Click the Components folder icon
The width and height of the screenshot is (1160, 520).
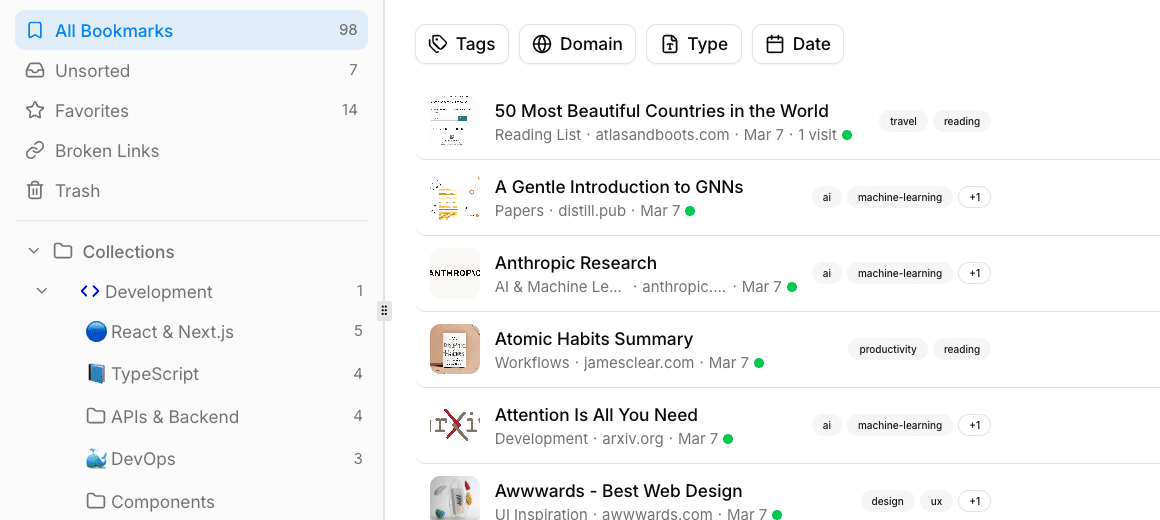pos(95,501)
